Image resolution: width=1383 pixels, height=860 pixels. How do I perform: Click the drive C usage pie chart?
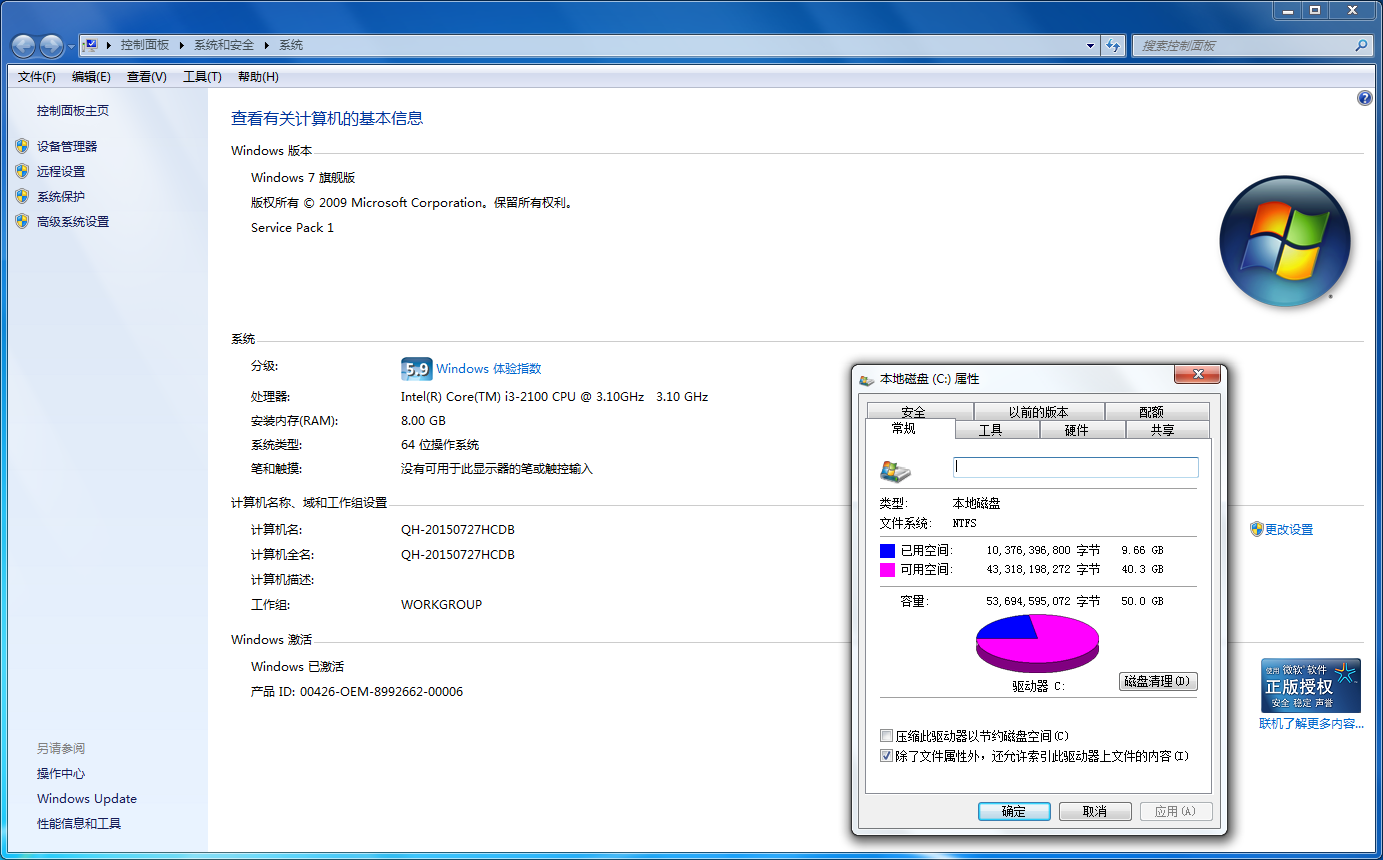tap(1037, 643)
